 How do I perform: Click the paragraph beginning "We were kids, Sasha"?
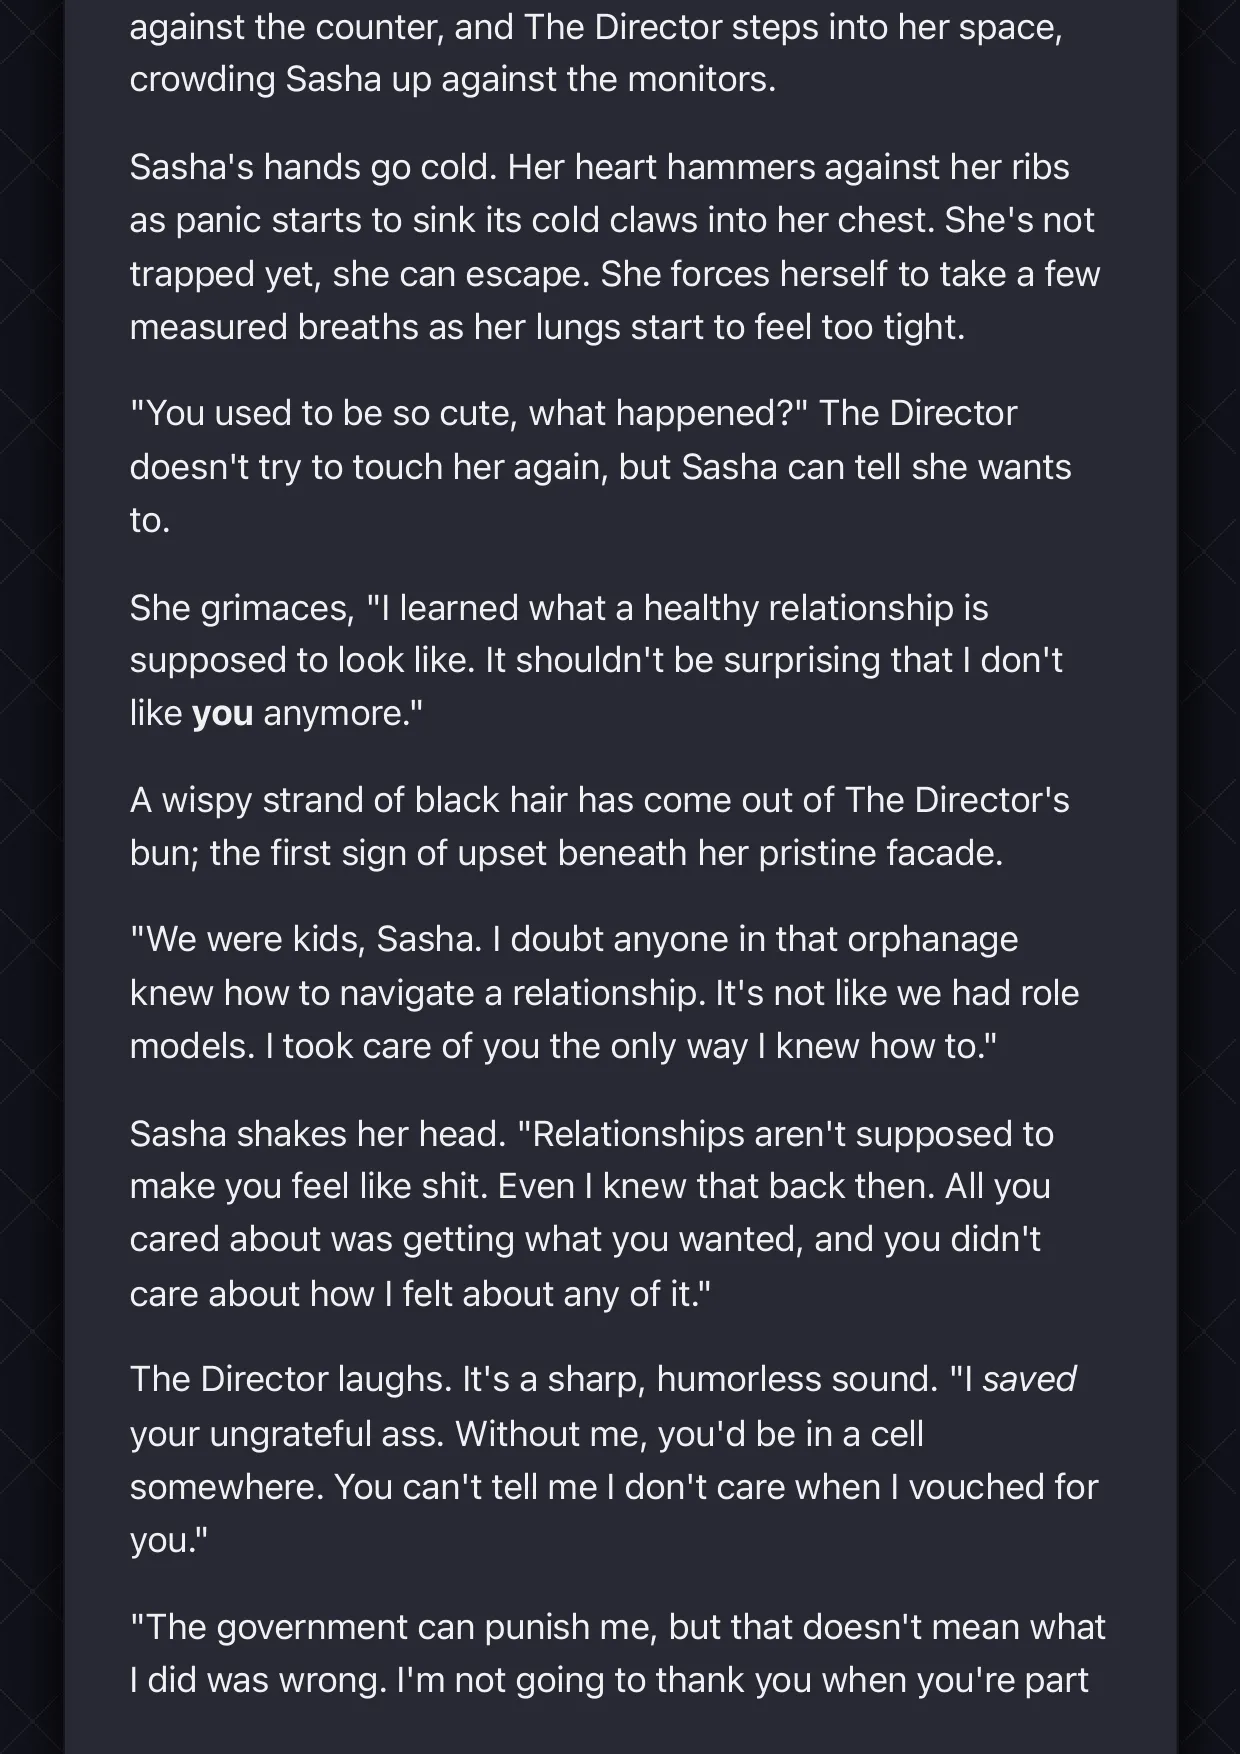pos(604,993)
